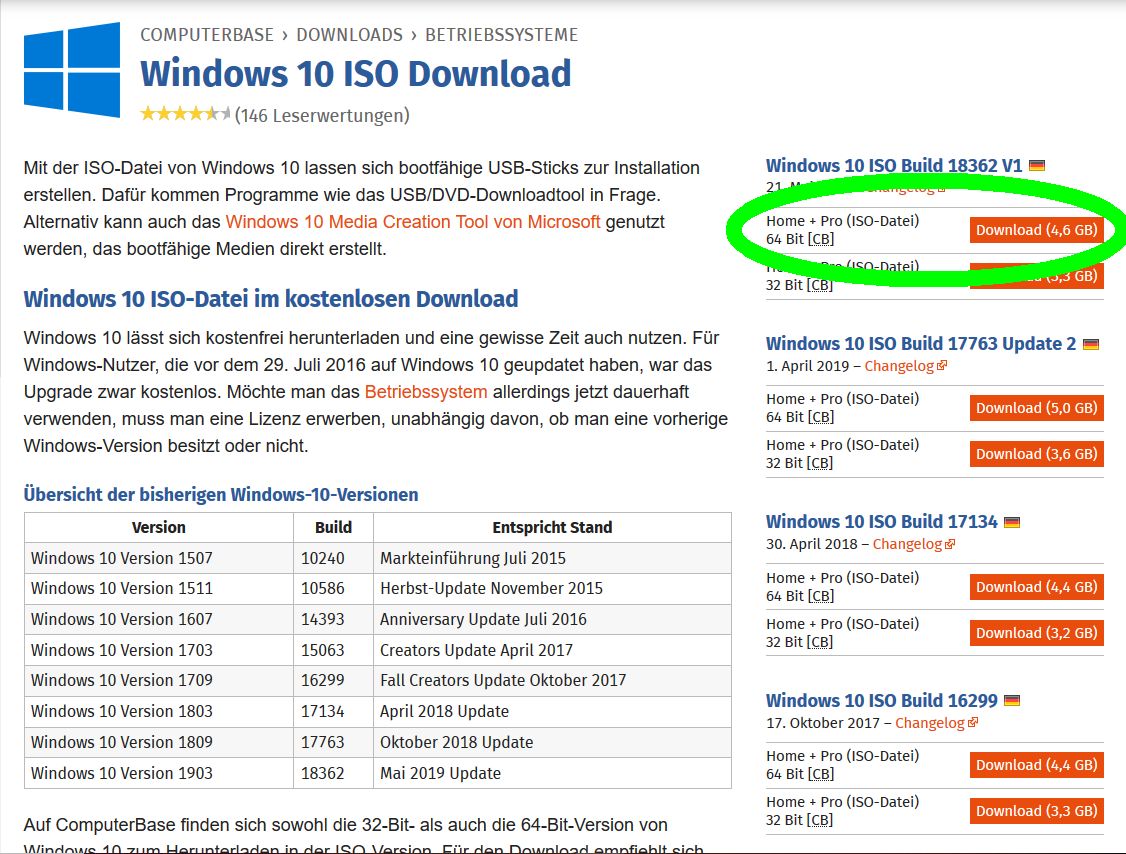Click German flag next to Build 17134
This screenshot has height=854, width=1126.
pos(1012,522)
